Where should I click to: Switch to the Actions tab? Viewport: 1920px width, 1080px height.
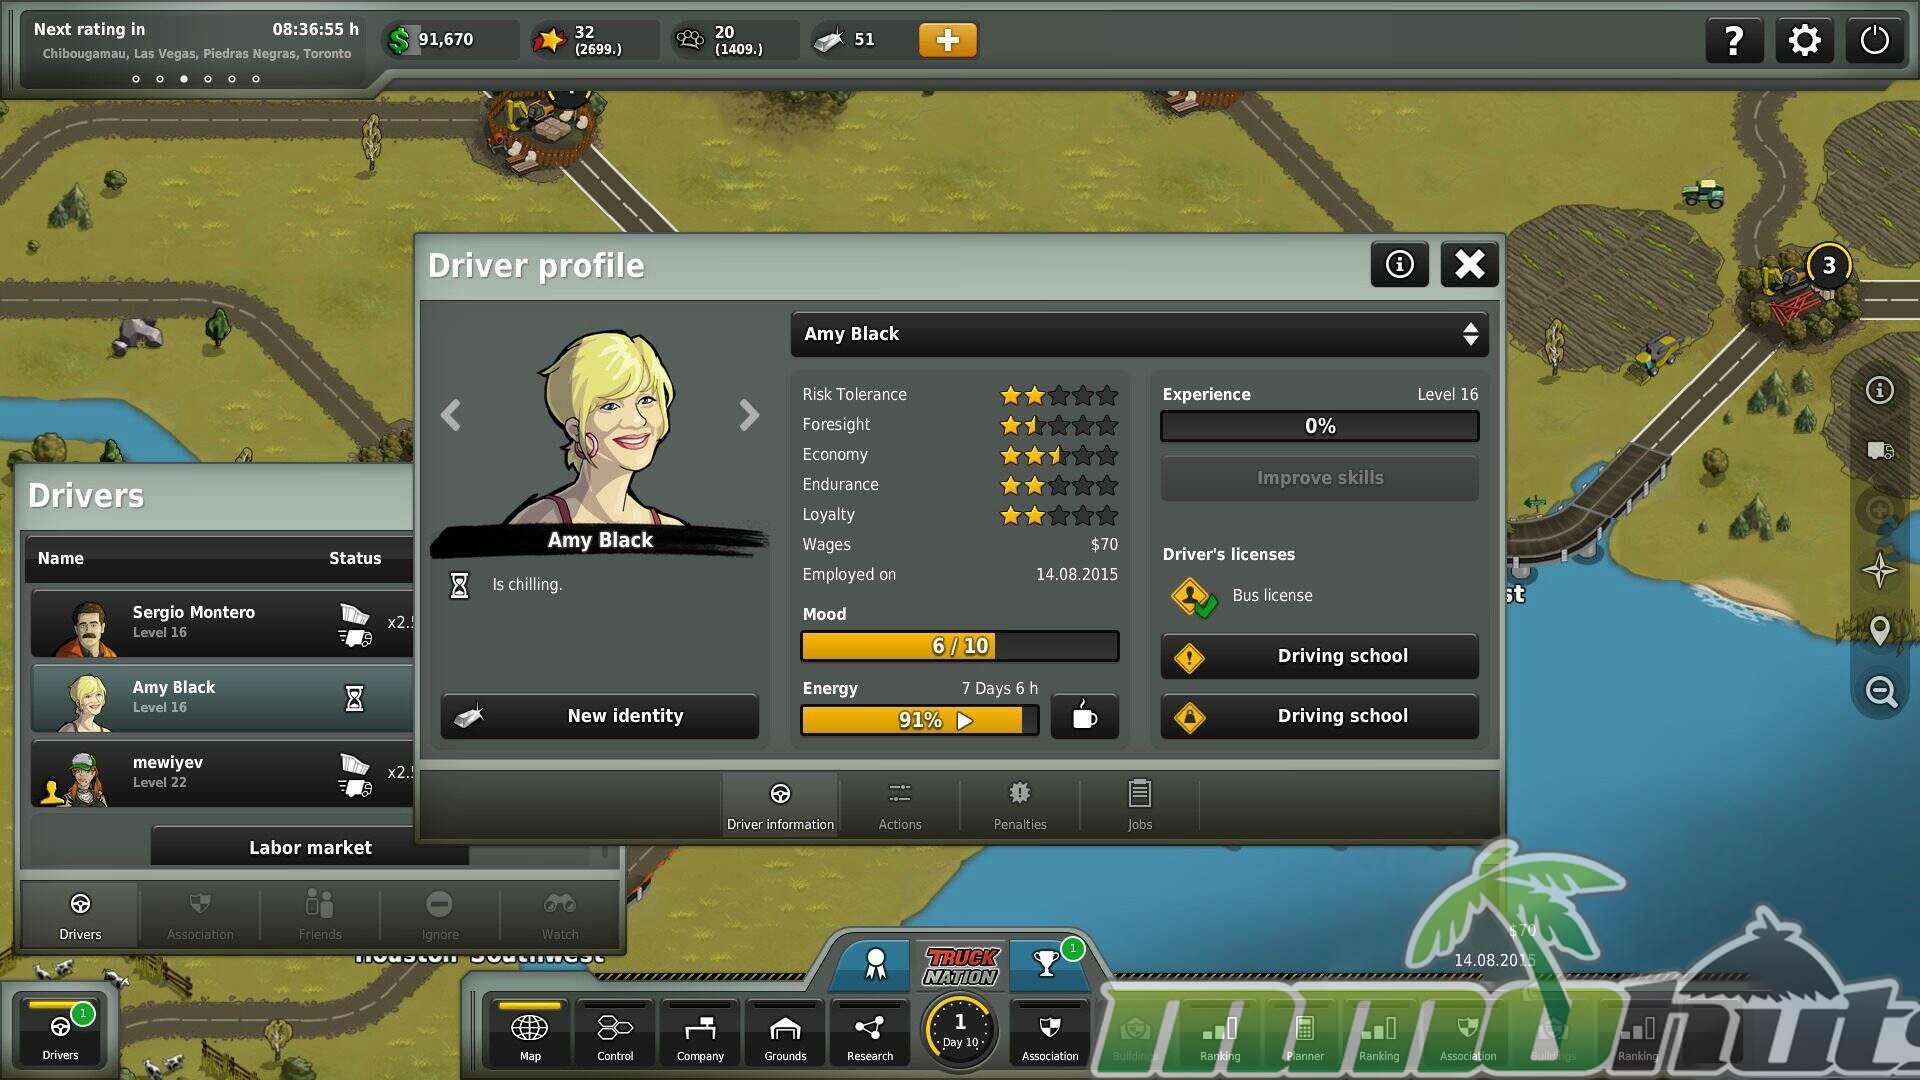(x=899, y=804)
